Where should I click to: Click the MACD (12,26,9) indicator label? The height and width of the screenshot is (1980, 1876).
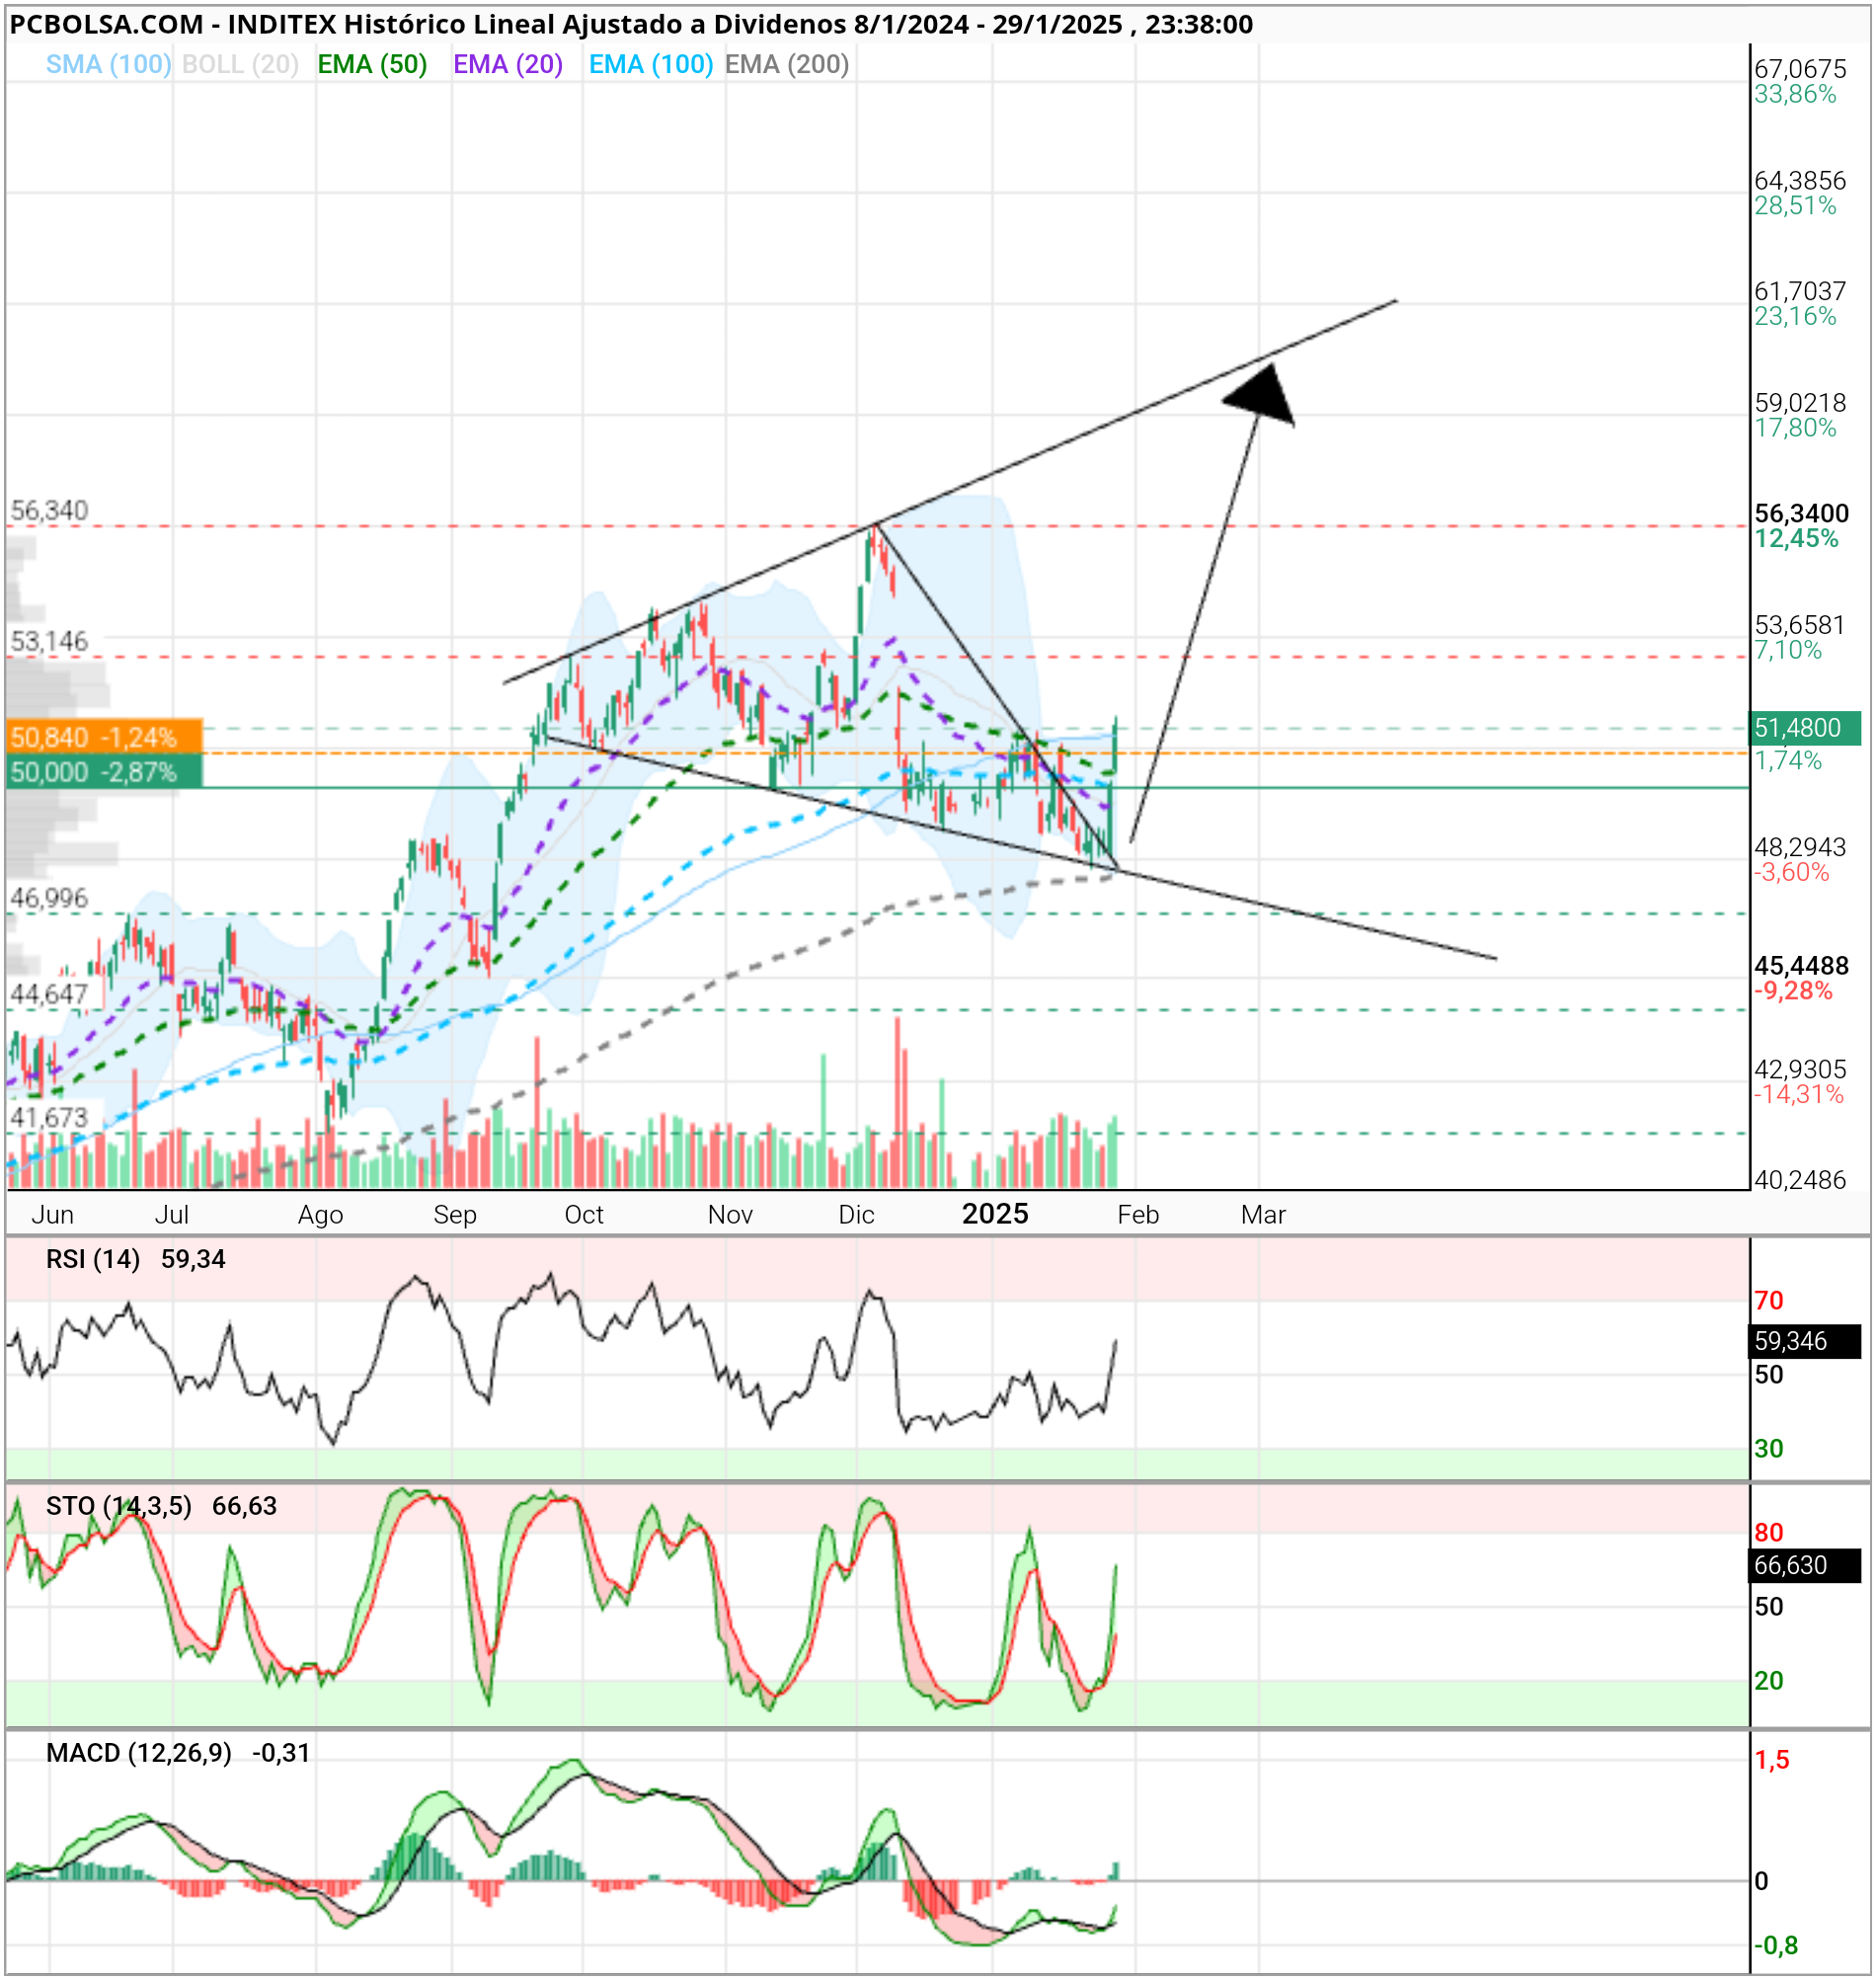tap(139, 1753)
